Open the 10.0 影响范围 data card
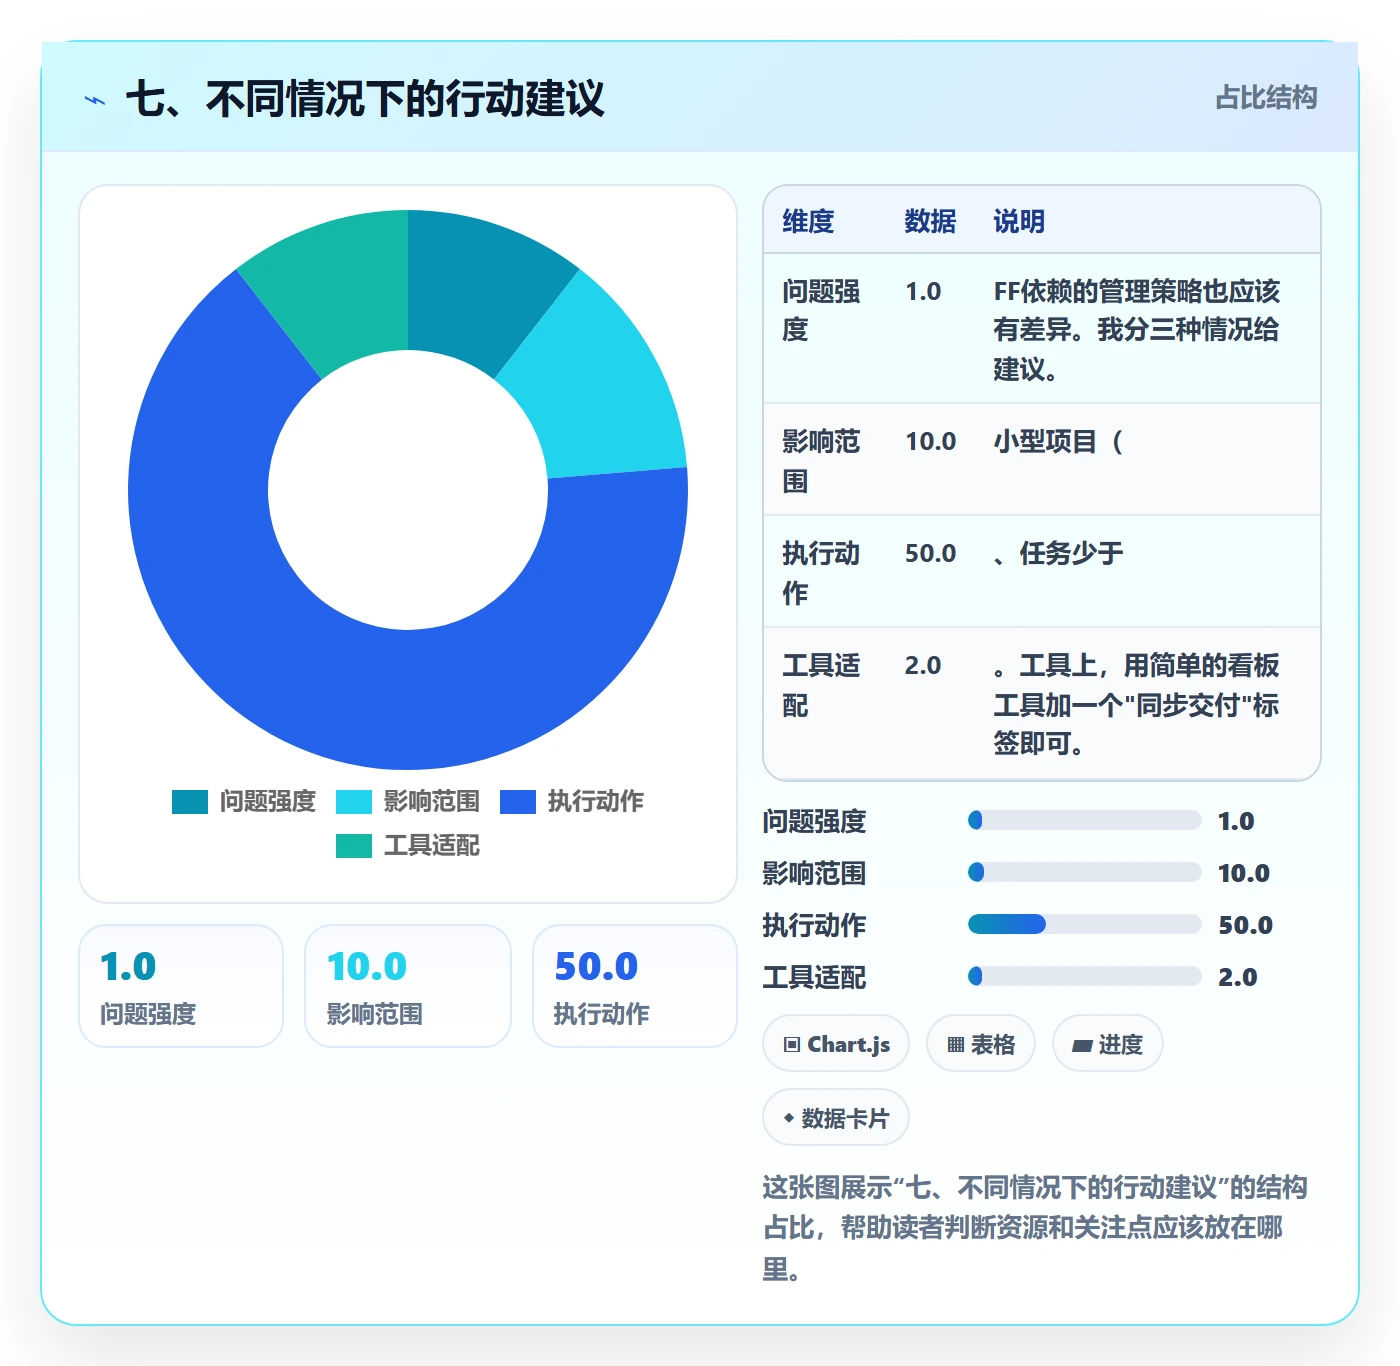The width and height of the screenshot is (1400, 1366). point(408,986)
